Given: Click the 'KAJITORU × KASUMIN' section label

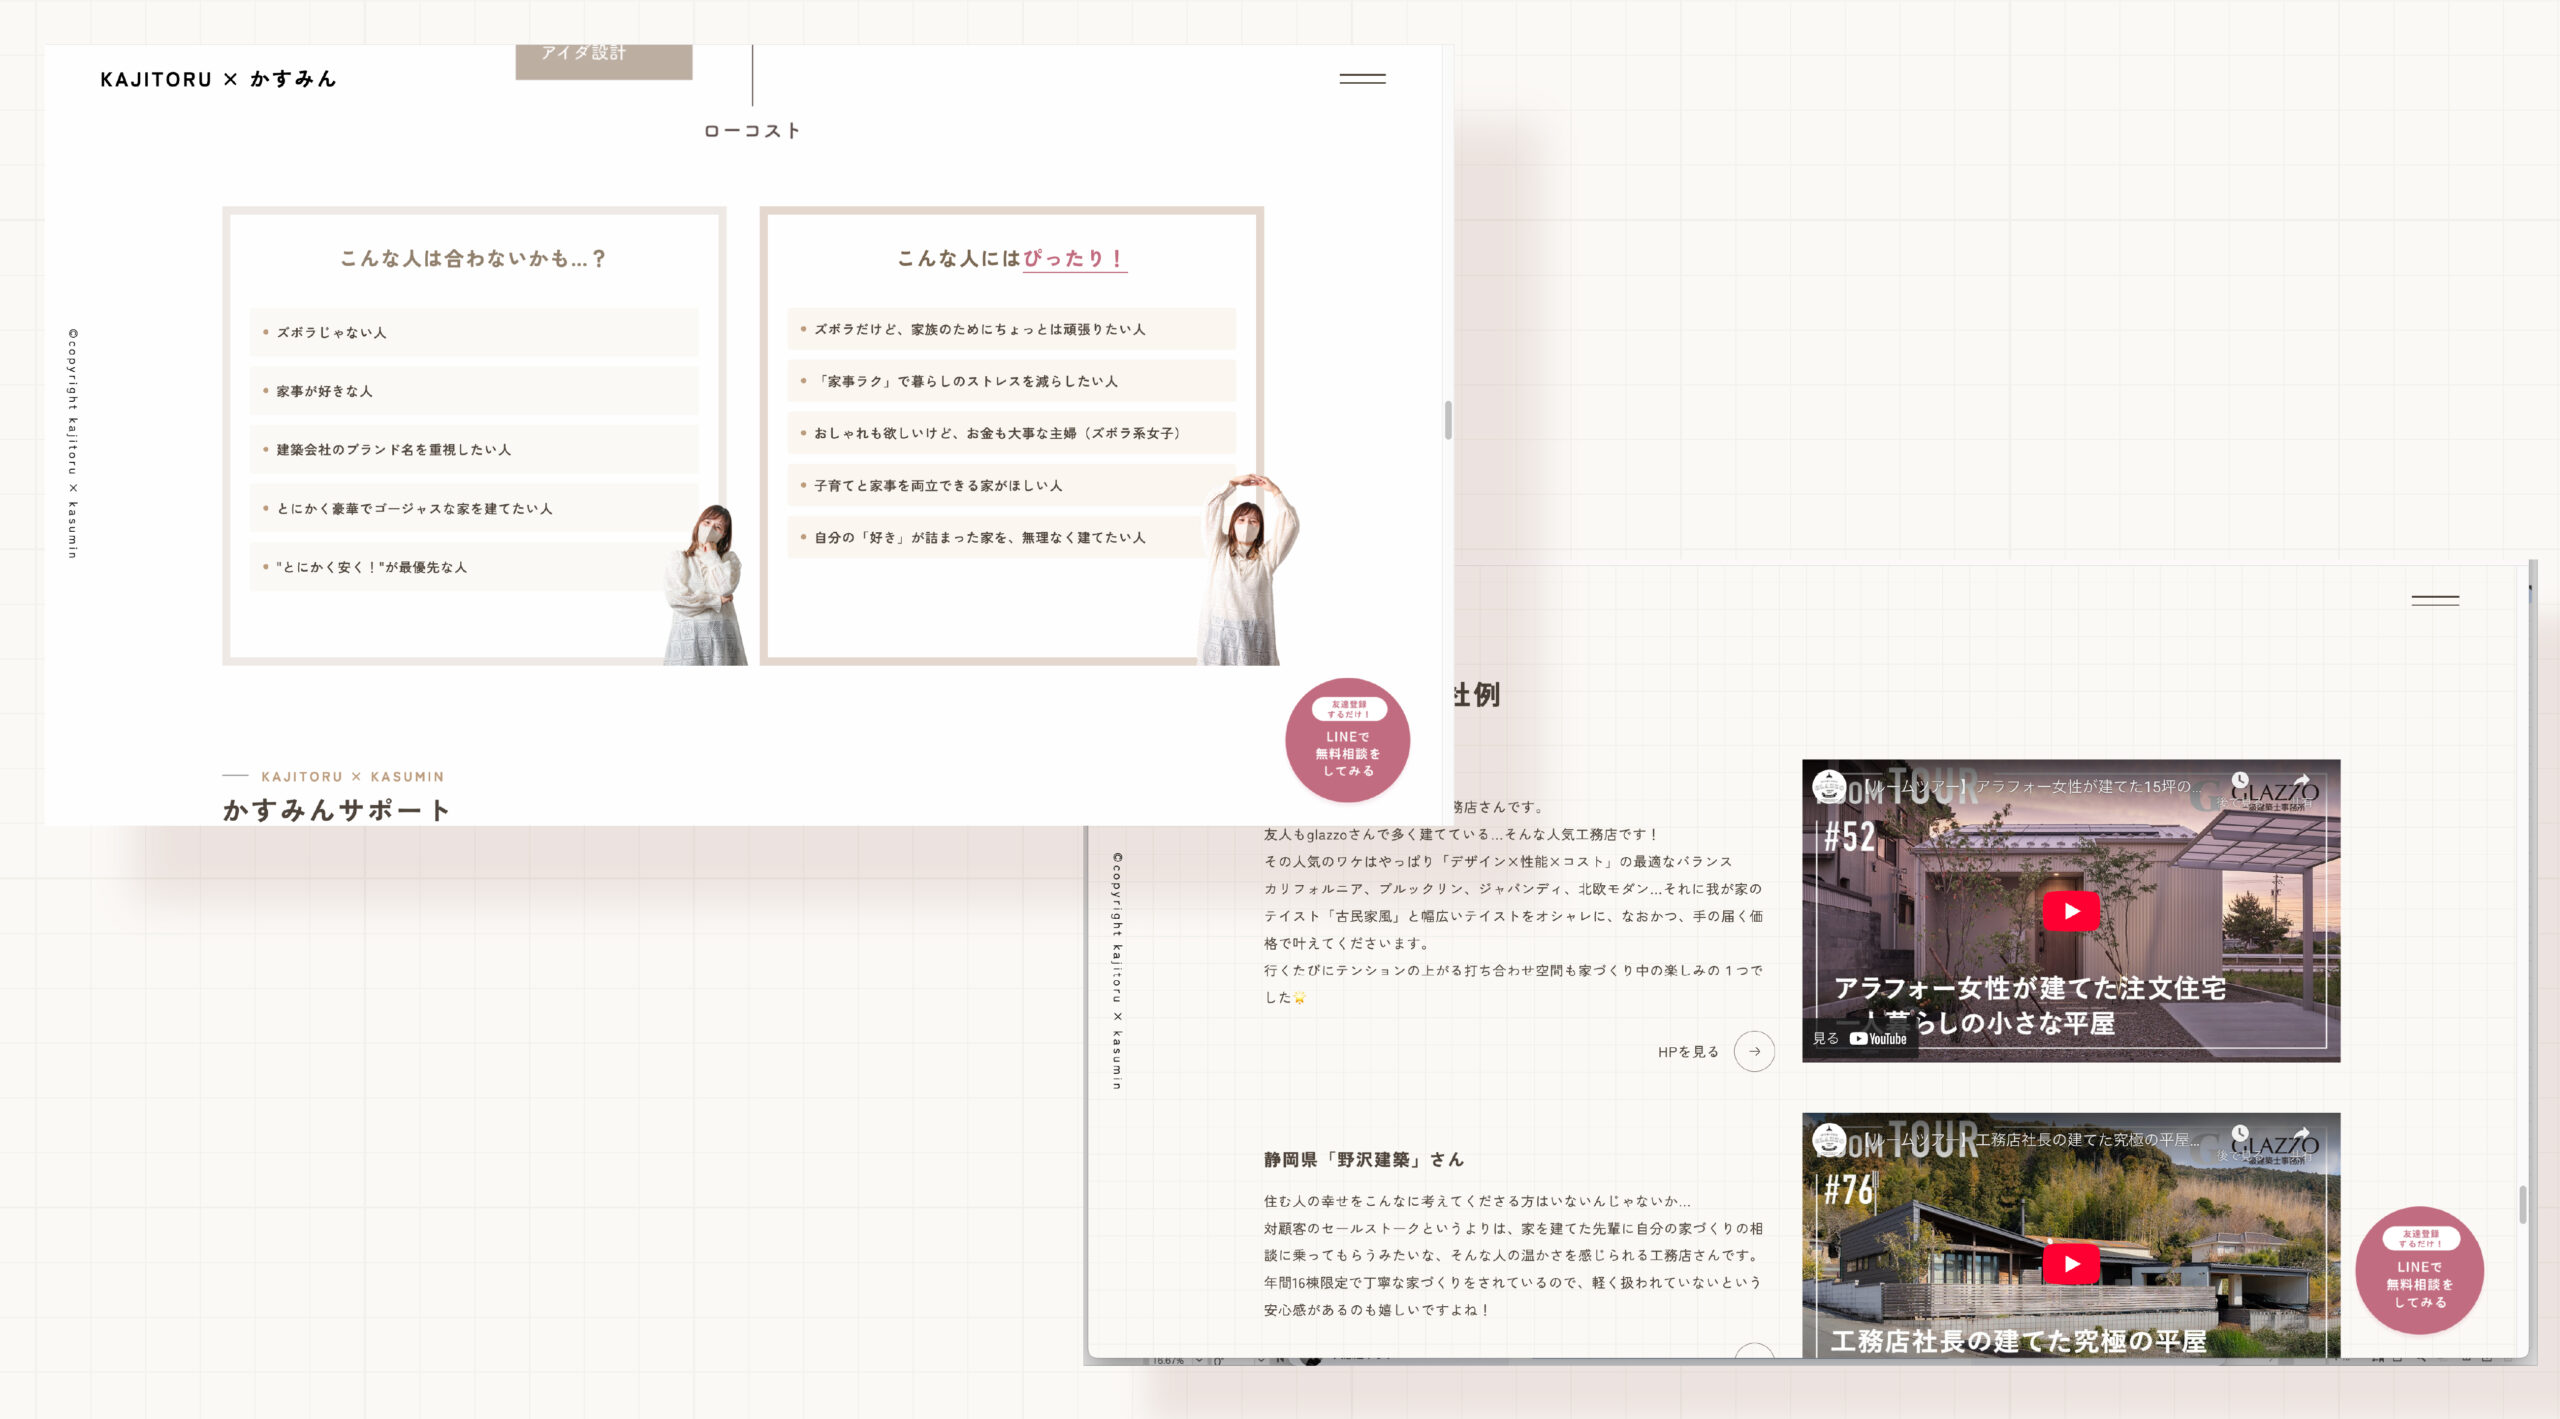Looking at the screenshot, I should [x=352, y=777].
